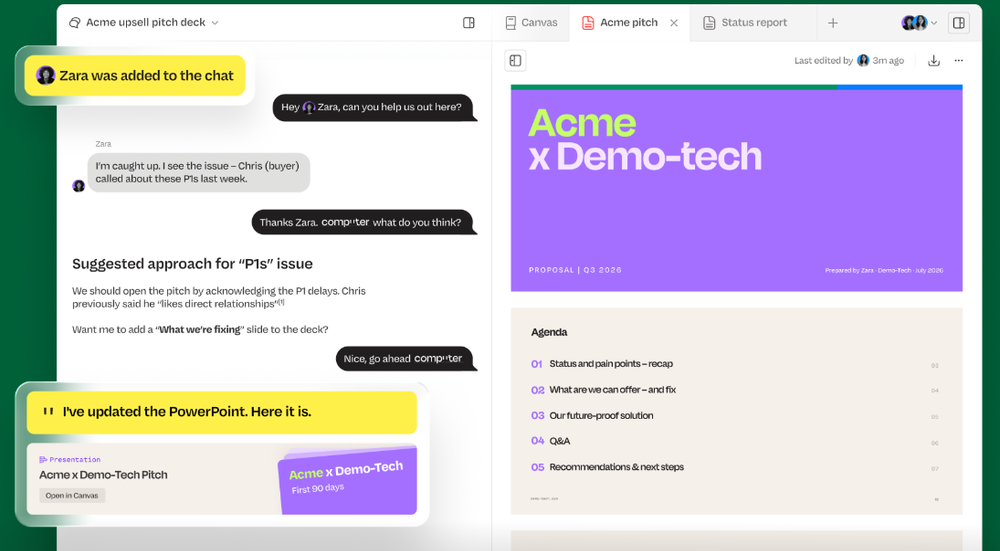The height and width of the screenshot is (551, 1000).
Task: Toggle the right layout panel icon
Action: (x=959, y=23)
